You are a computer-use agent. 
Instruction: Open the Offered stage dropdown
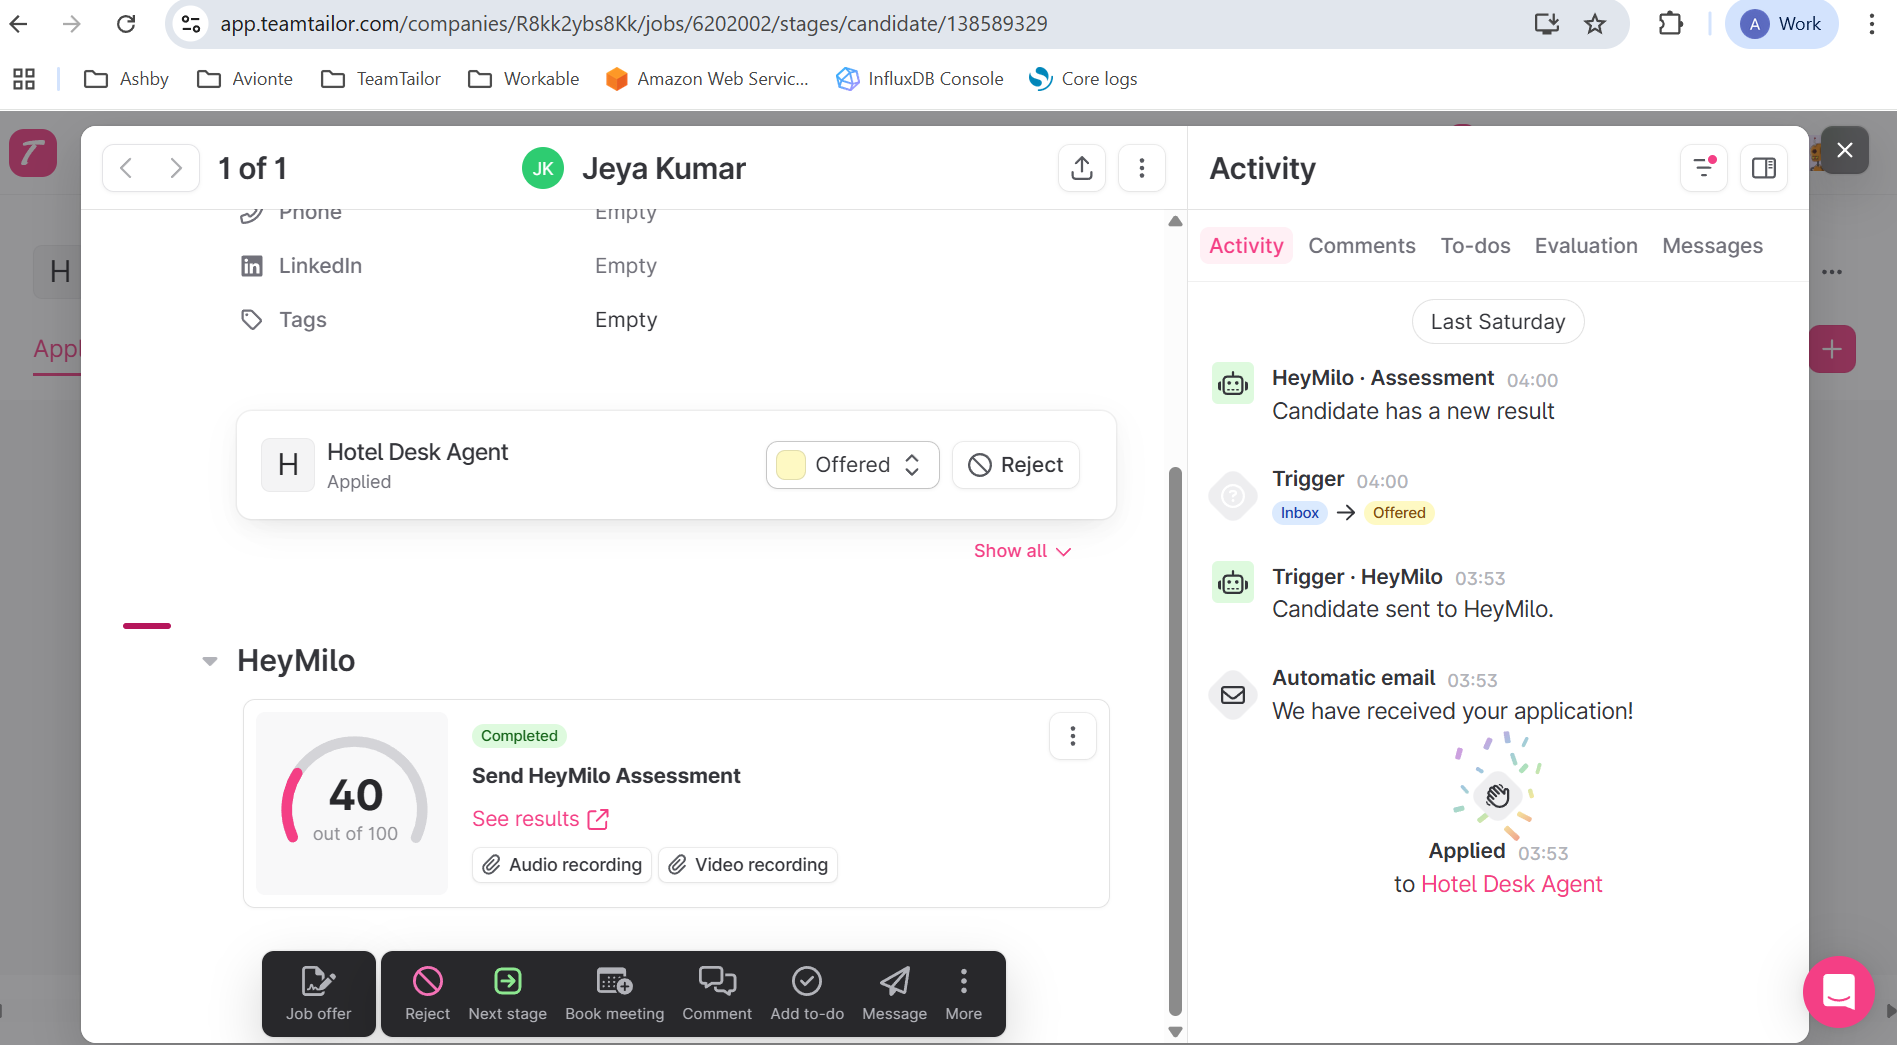pyautogui.click(x=852, y=465)
